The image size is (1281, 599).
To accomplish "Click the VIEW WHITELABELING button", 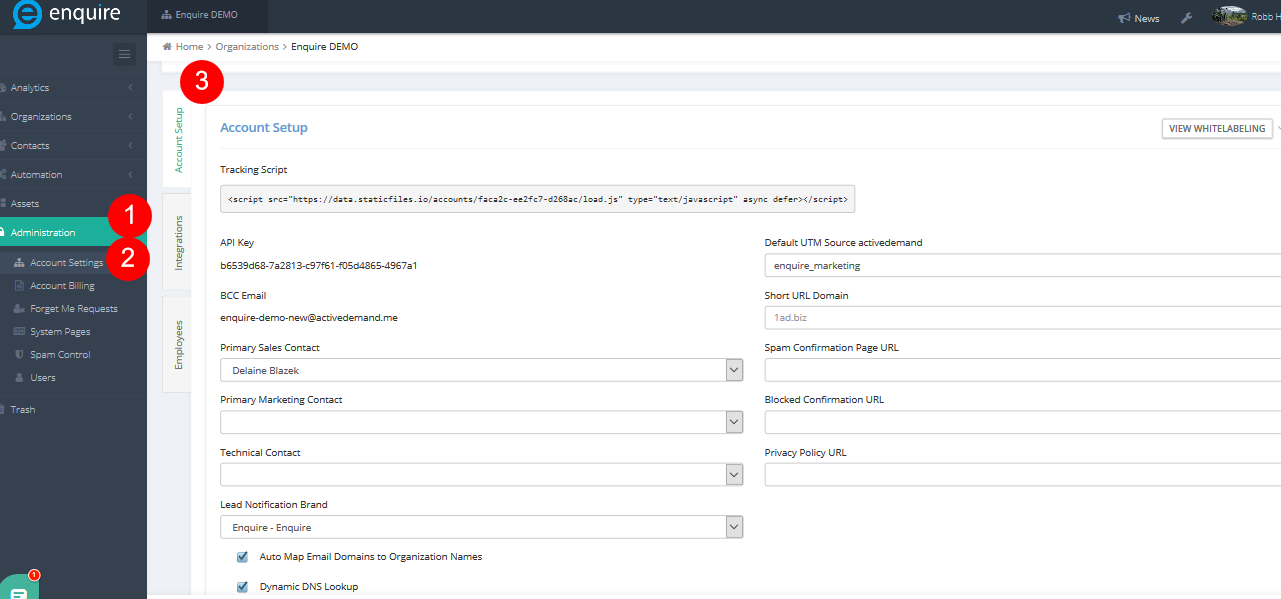I will pyautogui.click(x=1218, y=129).
